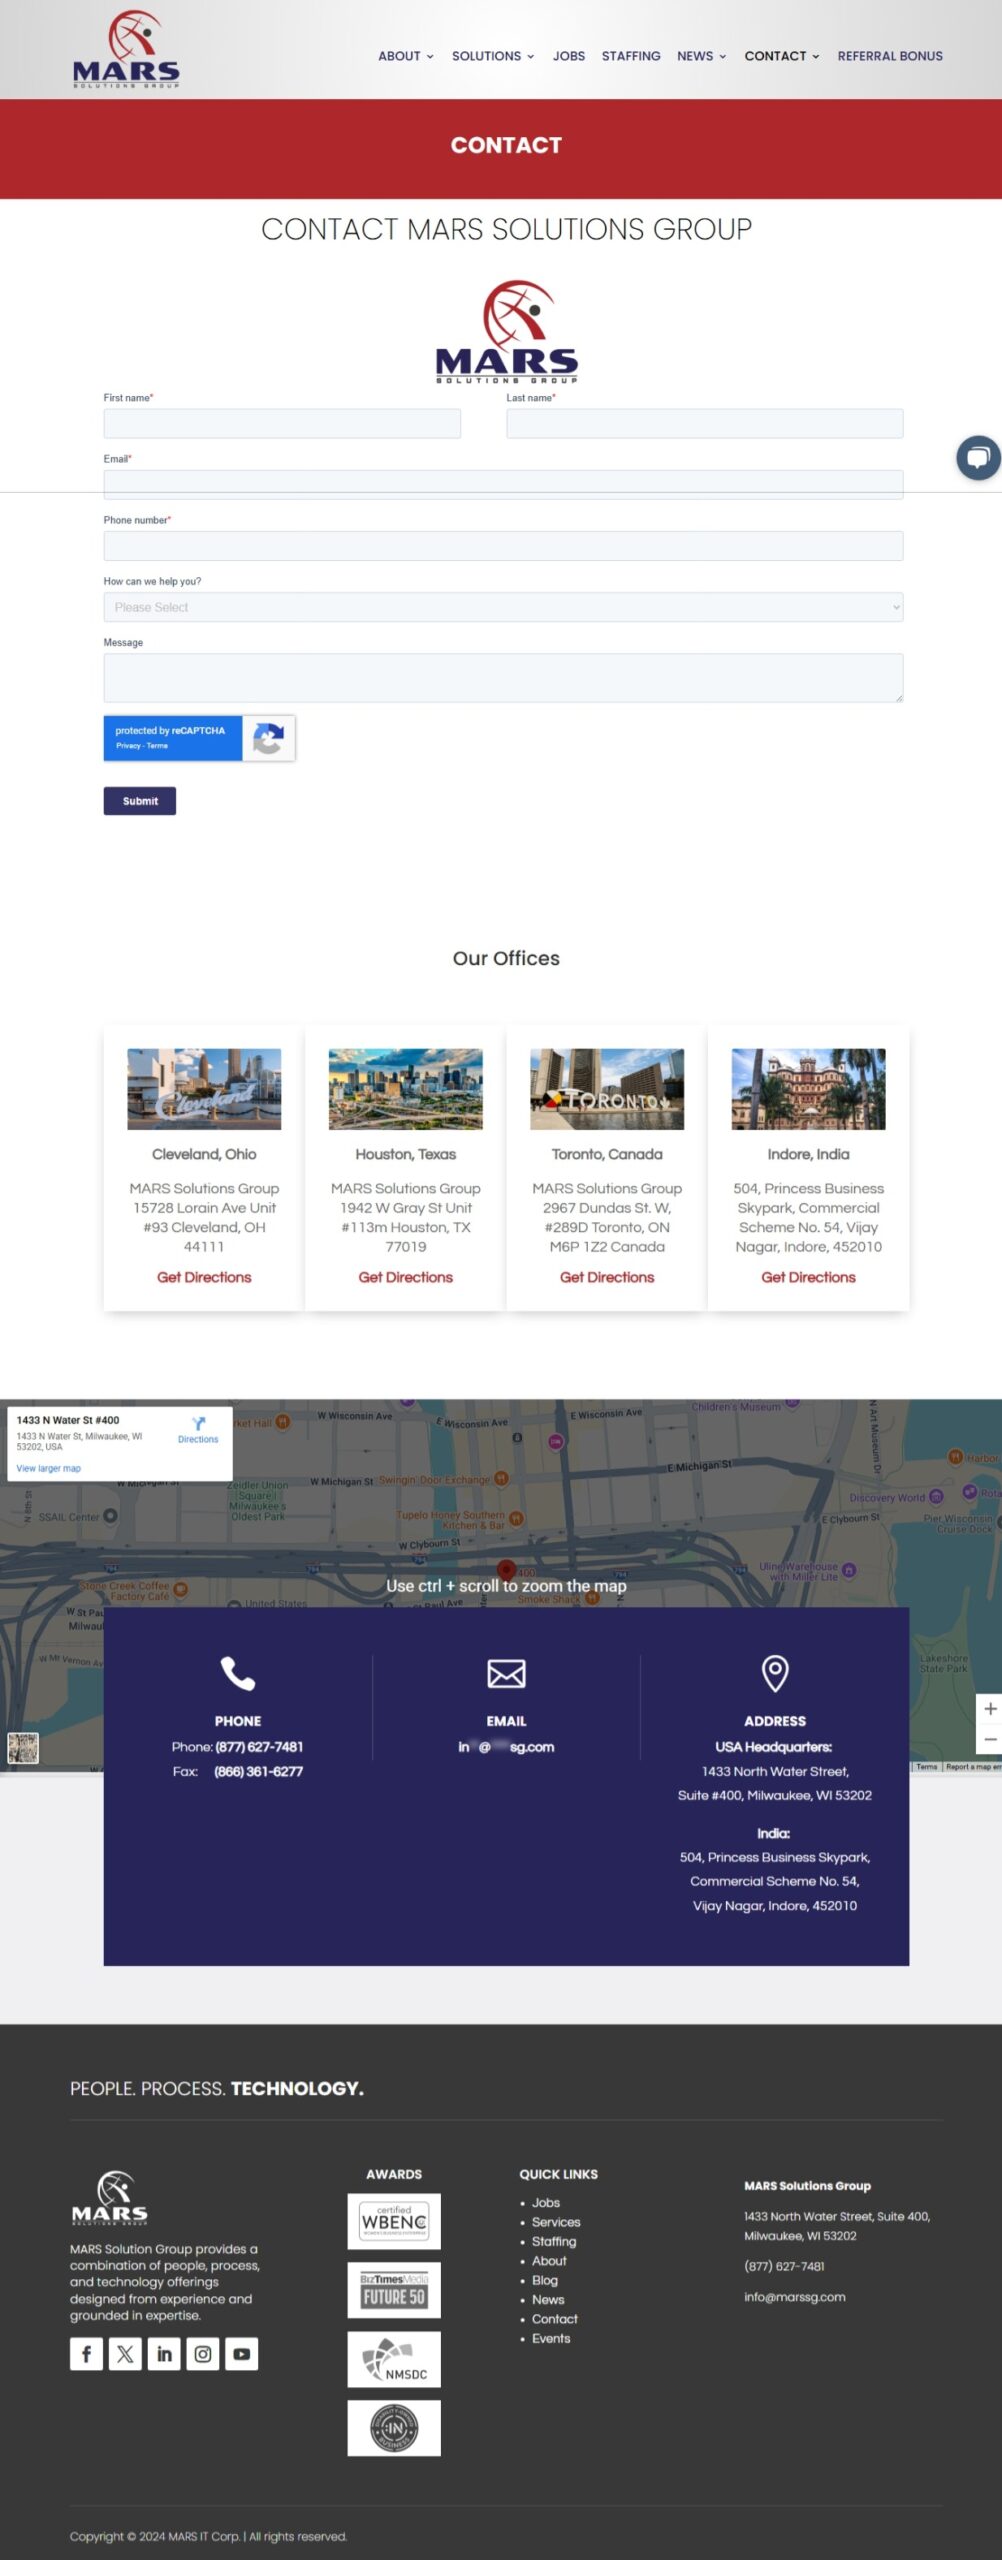Get directions to the Cleveland office
1002x2560 pixels.
pyautogui.click(x=204, y=1277)
